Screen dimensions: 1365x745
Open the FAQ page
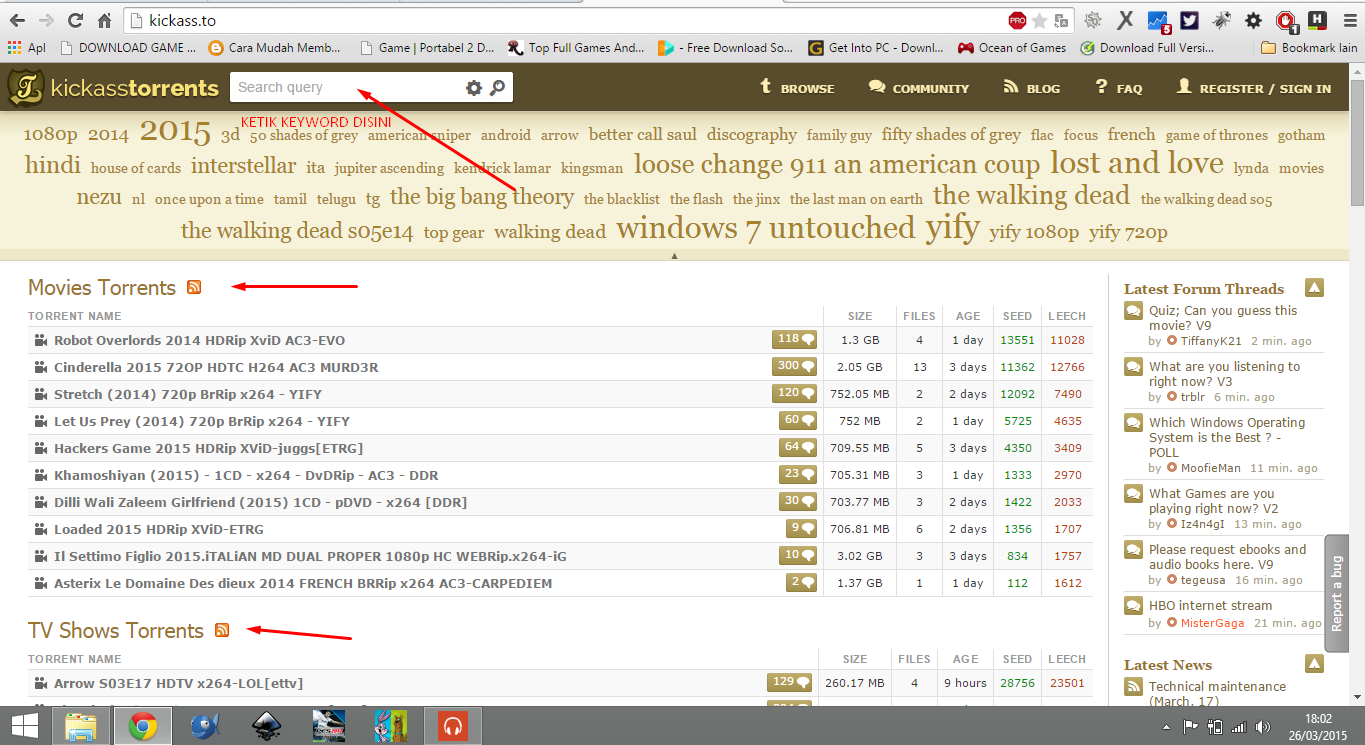tap(1118, 88)
